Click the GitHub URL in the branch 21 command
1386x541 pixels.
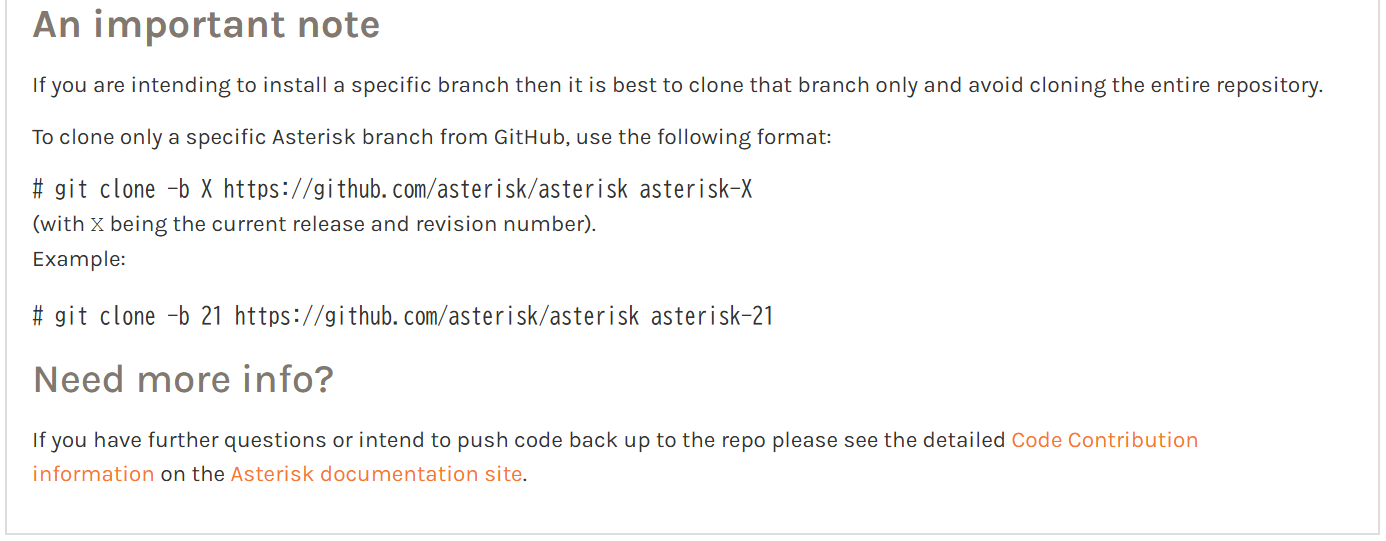point(436,317)
